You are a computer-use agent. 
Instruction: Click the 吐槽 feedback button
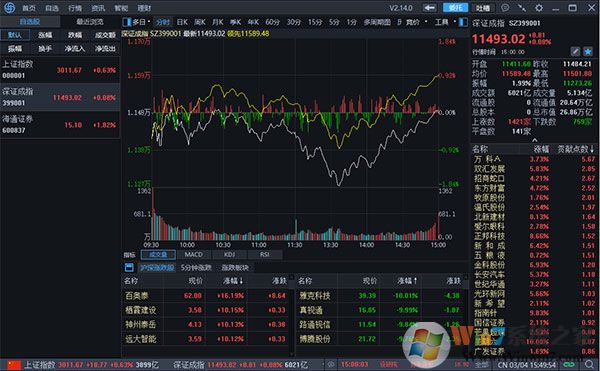(x=483, y=8)
